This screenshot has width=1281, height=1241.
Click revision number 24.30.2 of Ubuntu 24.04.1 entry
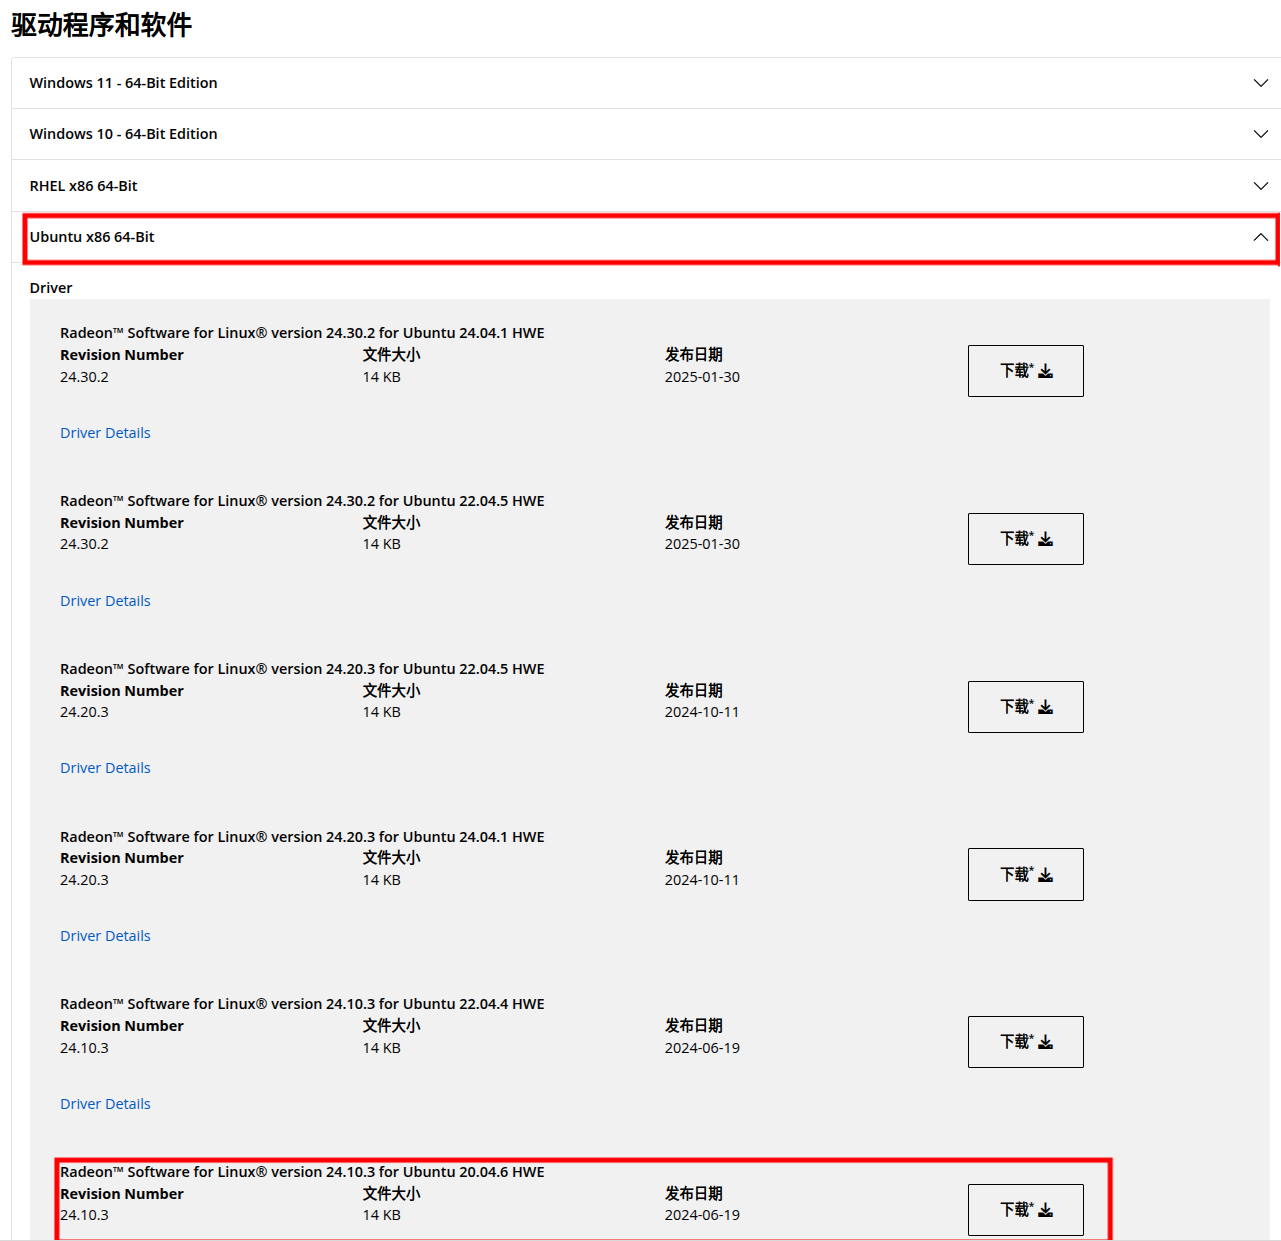pos(84,377)
